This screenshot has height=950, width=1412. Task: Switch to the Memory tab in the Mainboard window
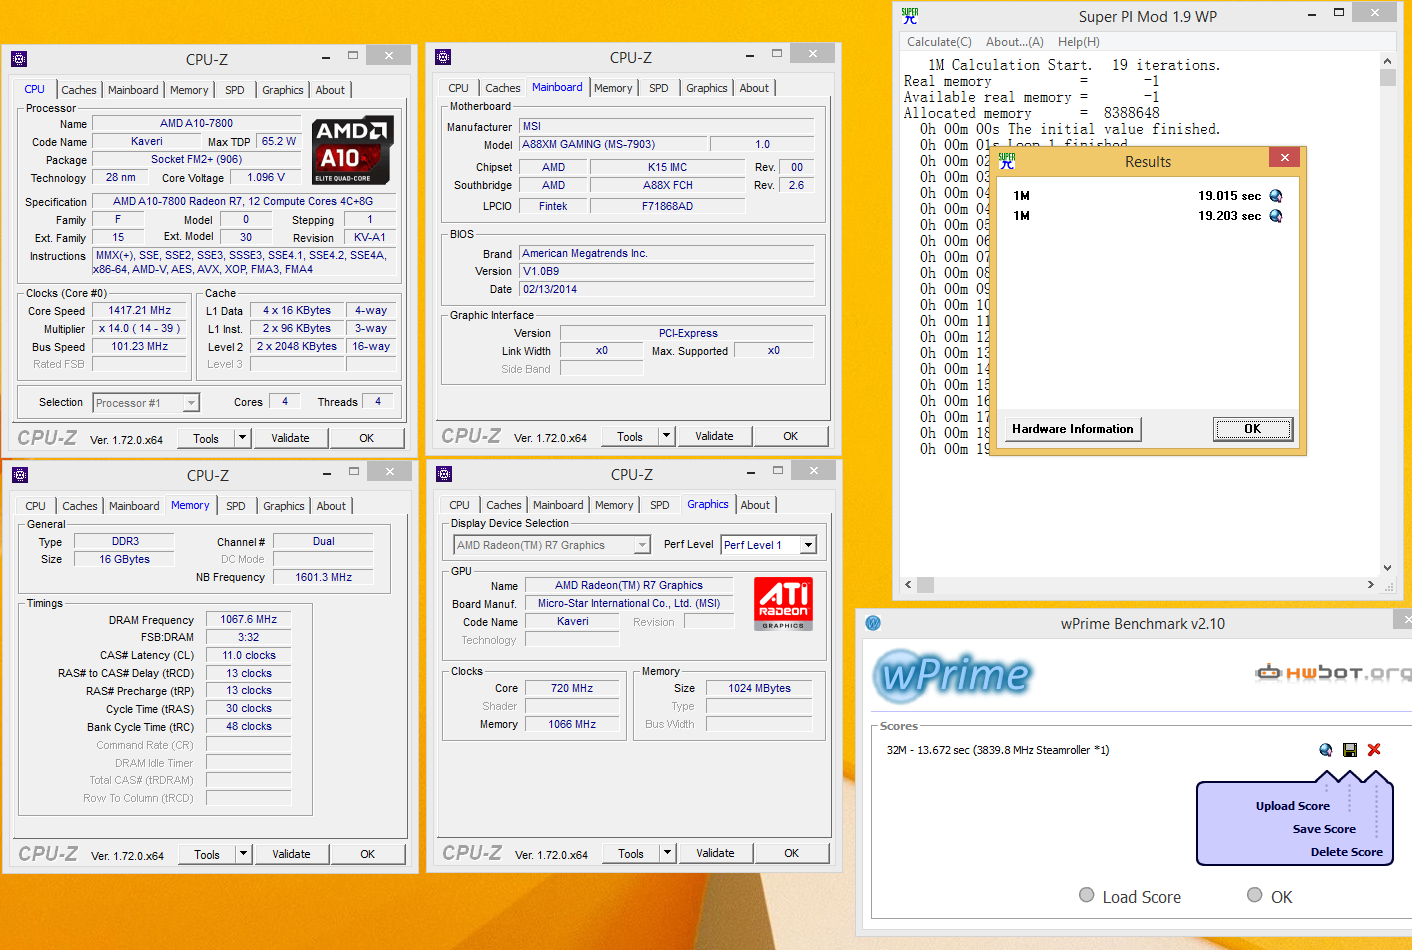click(x=613, y=88)
